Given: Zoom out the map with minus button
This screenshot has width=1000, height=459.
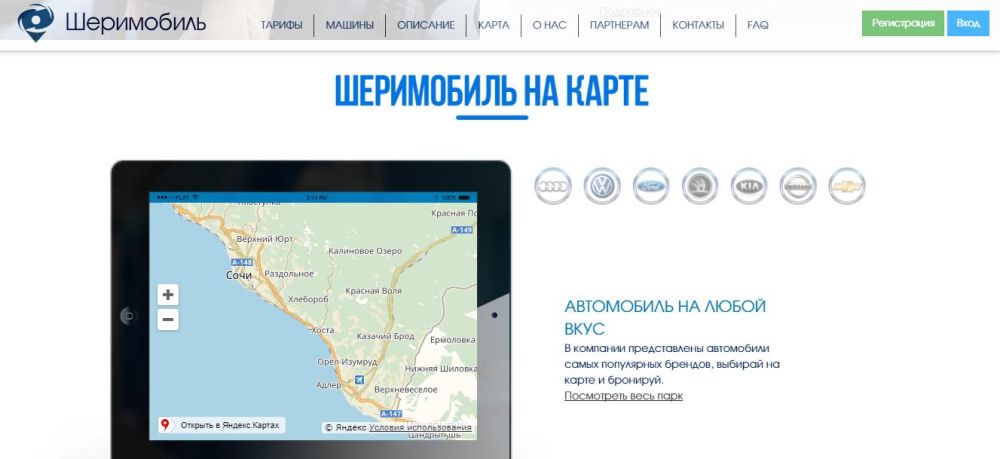Looking at the screenshot, I should (168, 320).
